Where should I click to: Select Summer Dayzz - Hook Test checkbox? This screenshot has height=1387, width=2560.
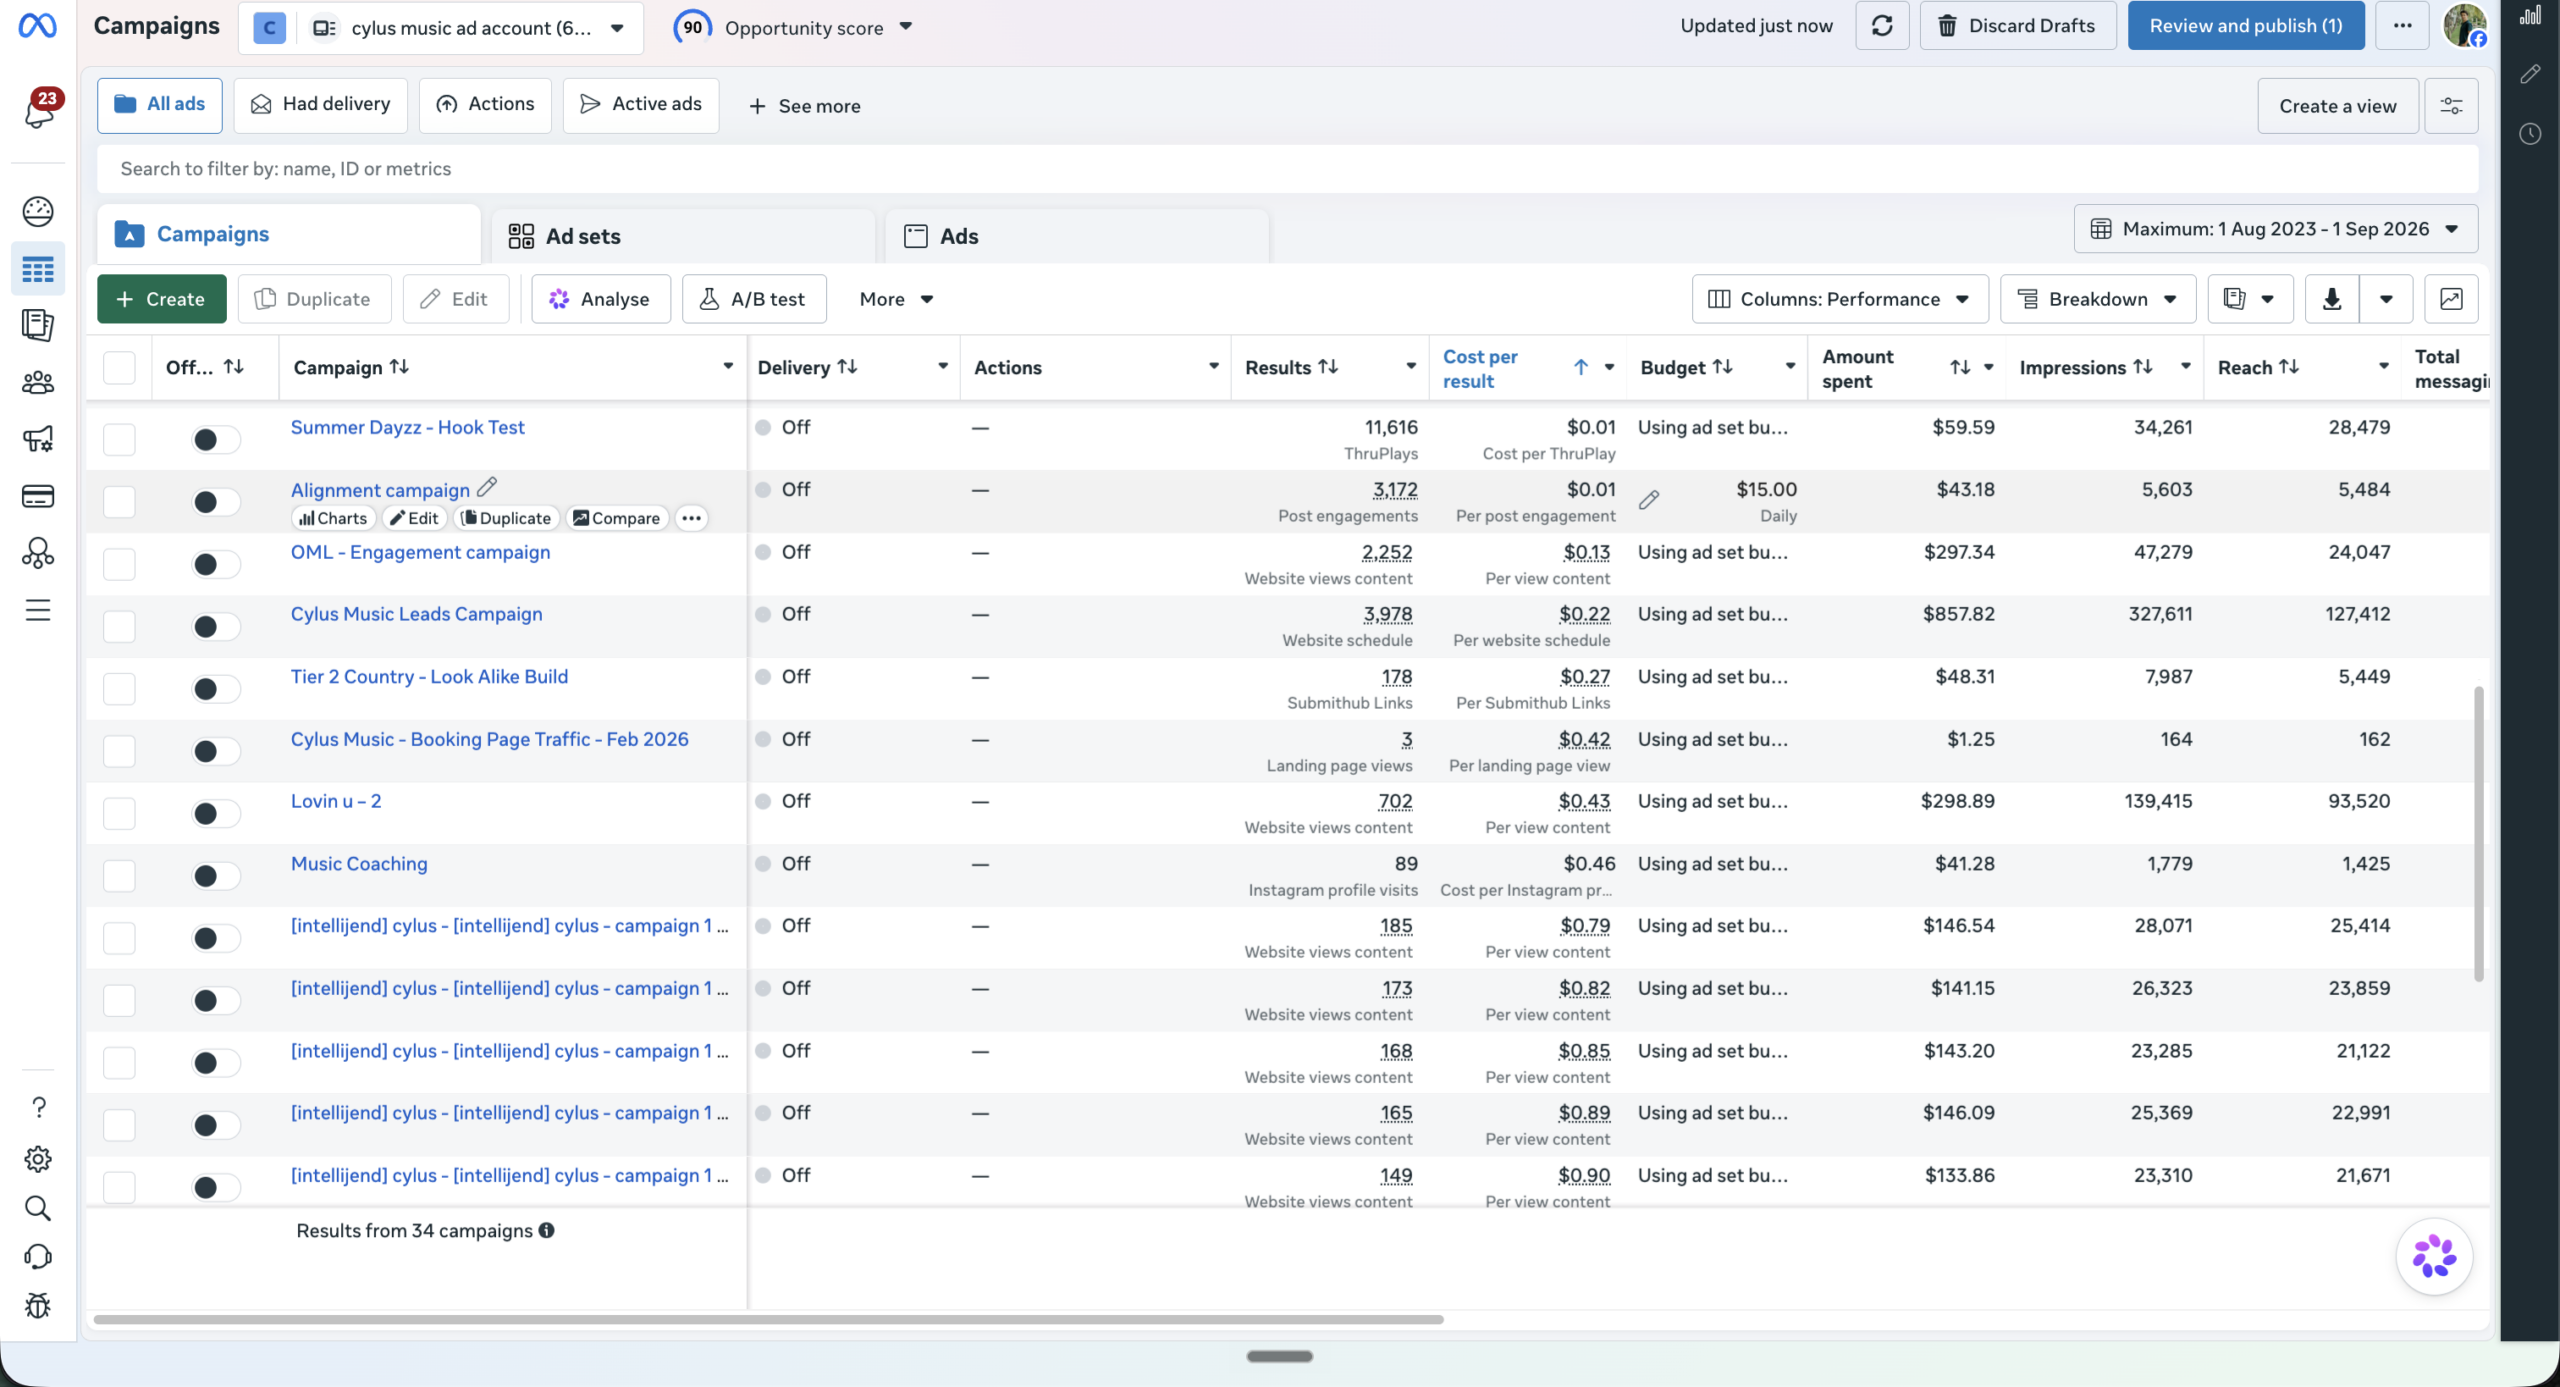click(119, 439)
